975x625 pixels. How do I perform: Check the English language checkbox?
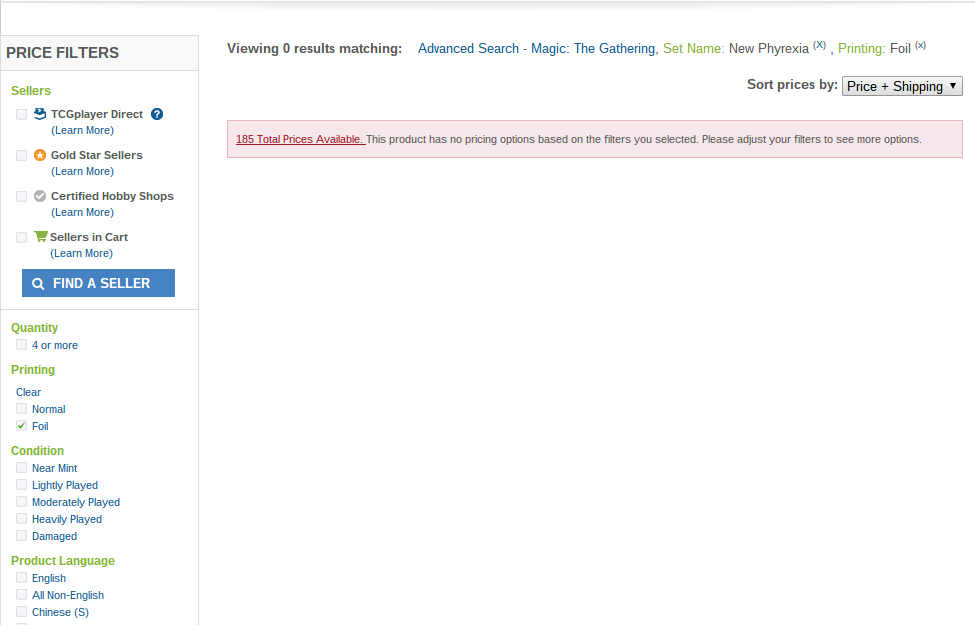[x=22, y=578]
